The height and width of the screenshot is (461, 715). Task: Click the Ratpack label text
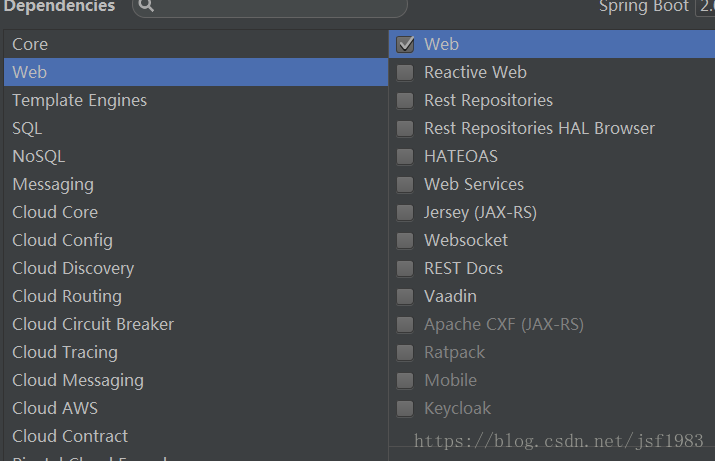coord(455,352)
